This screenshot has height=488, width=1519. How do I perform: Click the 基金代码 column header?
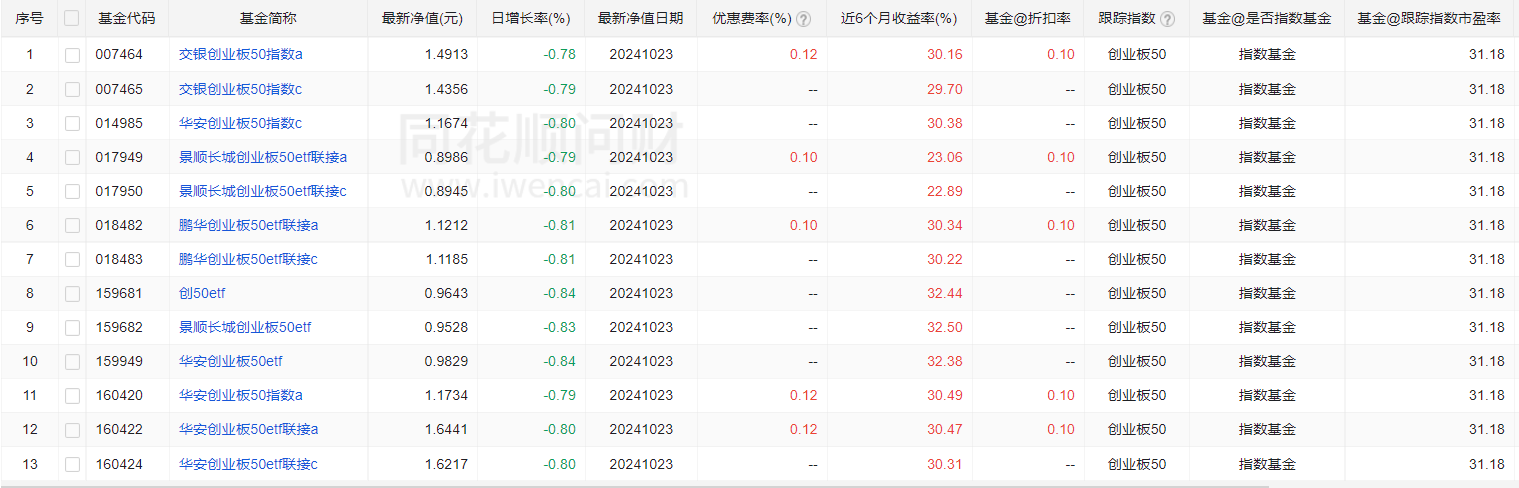coord(127,19)
